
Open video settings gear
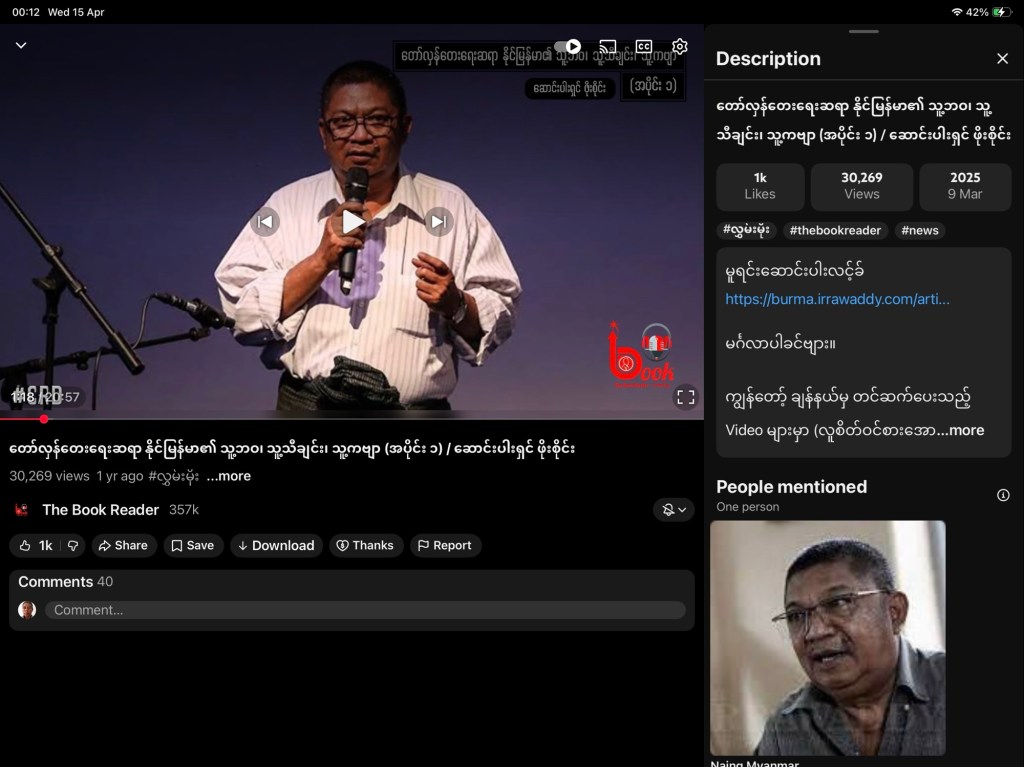click(680, 47)
